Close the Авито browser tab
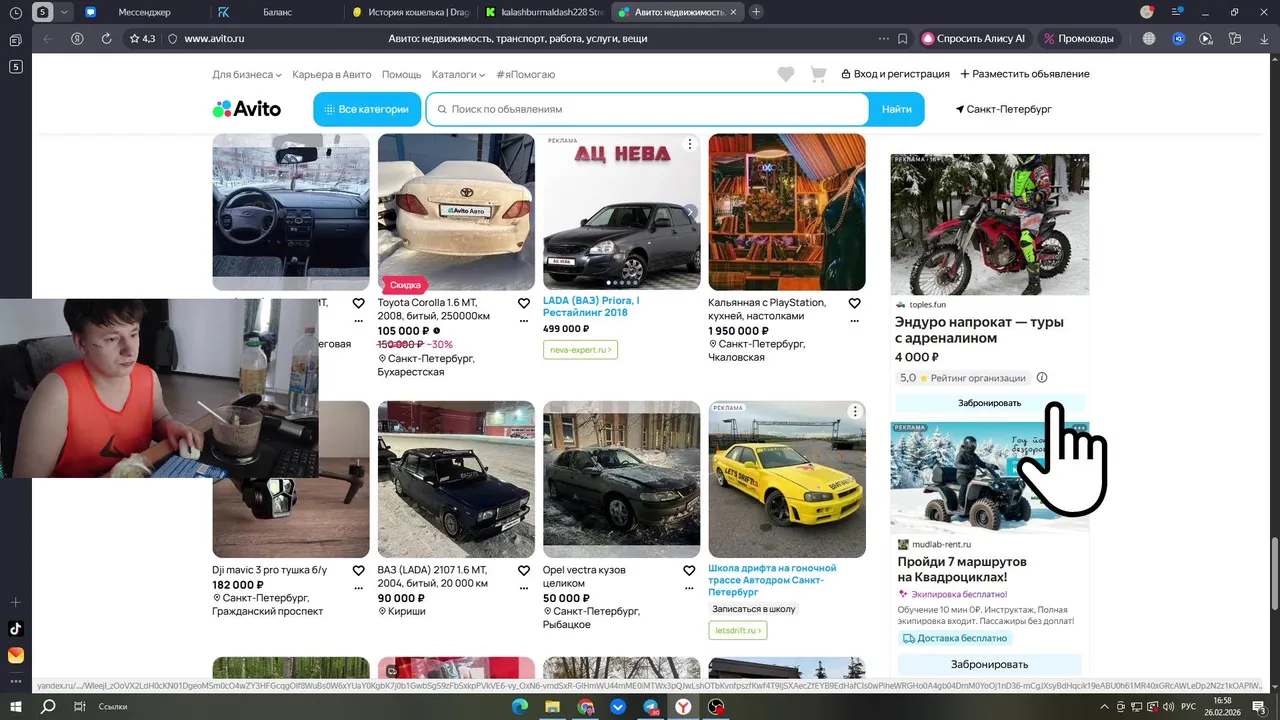Screen dimensions: 1280x720 tap(733, 12)
